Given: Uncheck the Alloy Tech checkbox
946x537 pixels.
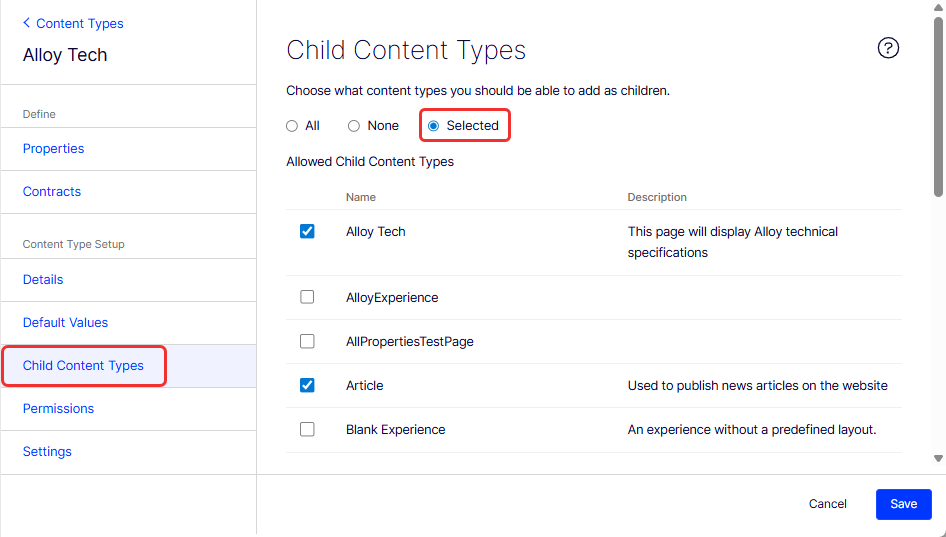Looking at the screenshot, I should [x=307, y=231].
